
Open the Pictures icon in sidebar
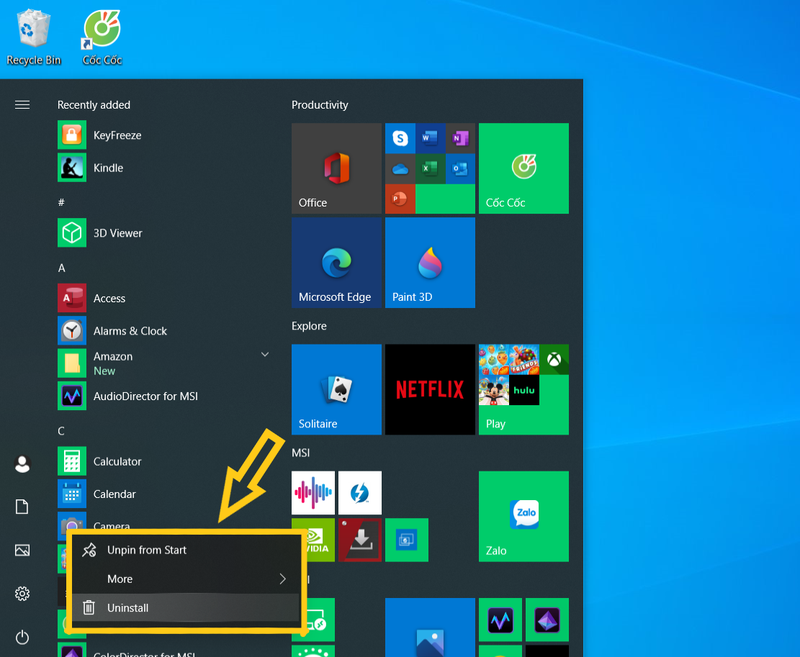click(22, 550)
